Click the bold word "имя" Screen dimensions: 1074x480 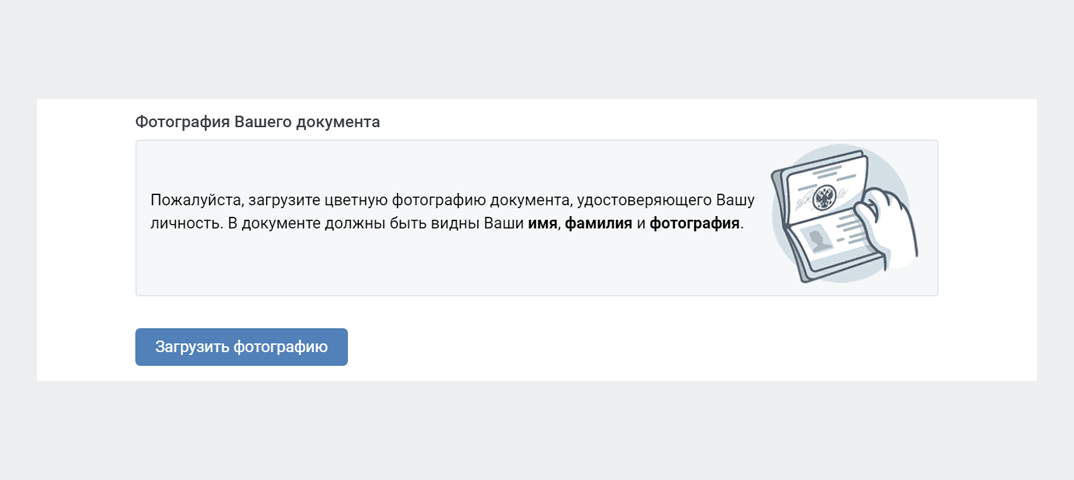[x=542, y=223]
